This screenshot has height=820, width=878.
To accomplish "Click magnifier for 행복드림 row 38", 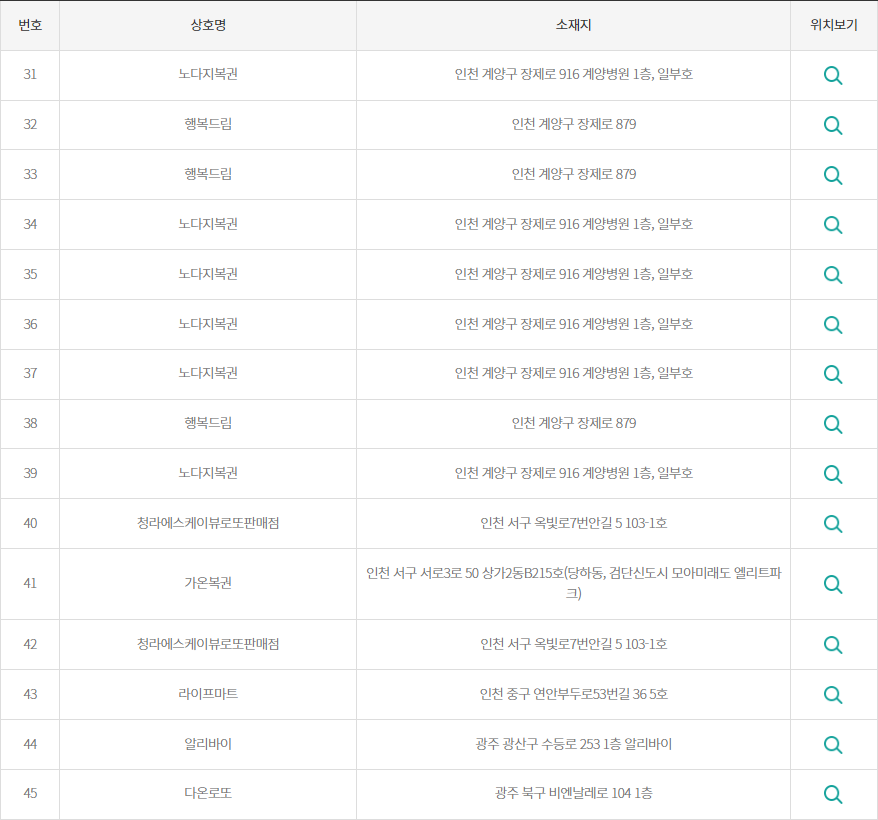I will click(x=833, y=424).
